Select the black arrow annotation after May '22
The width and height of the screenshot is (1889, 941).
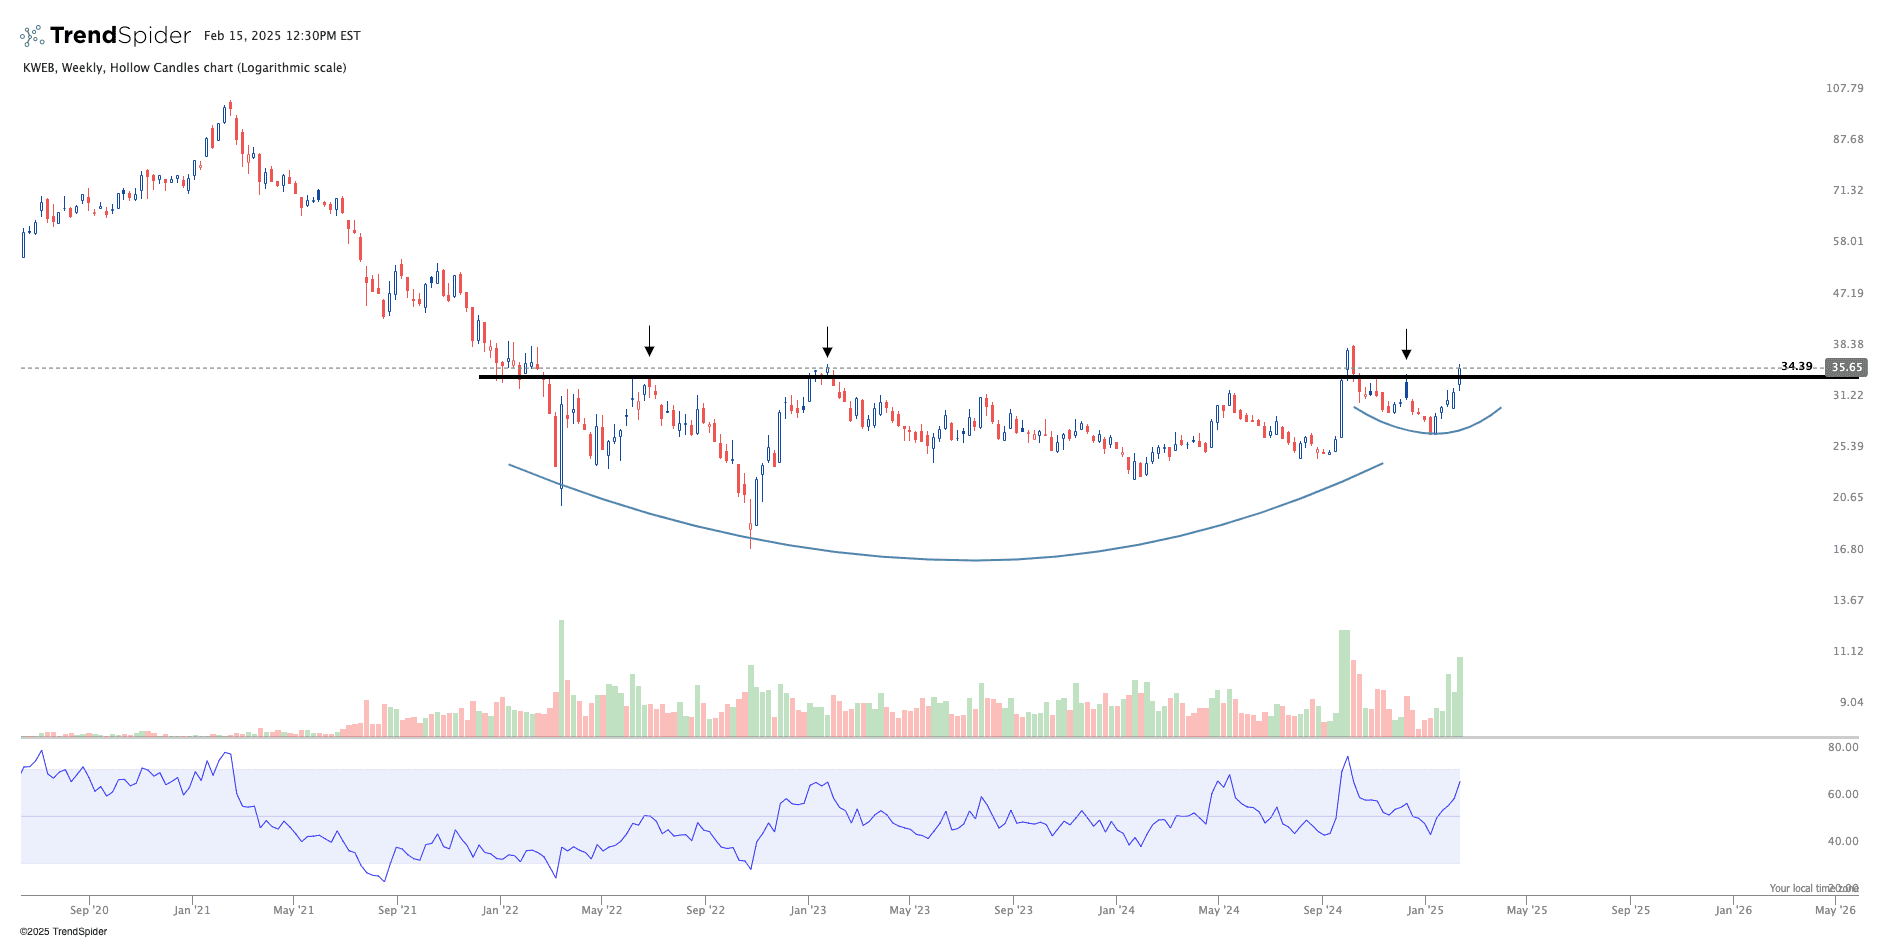[x=650, y=341]
